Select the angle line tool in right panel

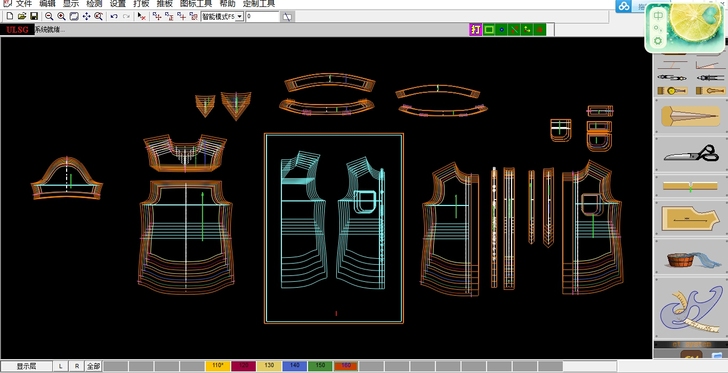[710, 64]
